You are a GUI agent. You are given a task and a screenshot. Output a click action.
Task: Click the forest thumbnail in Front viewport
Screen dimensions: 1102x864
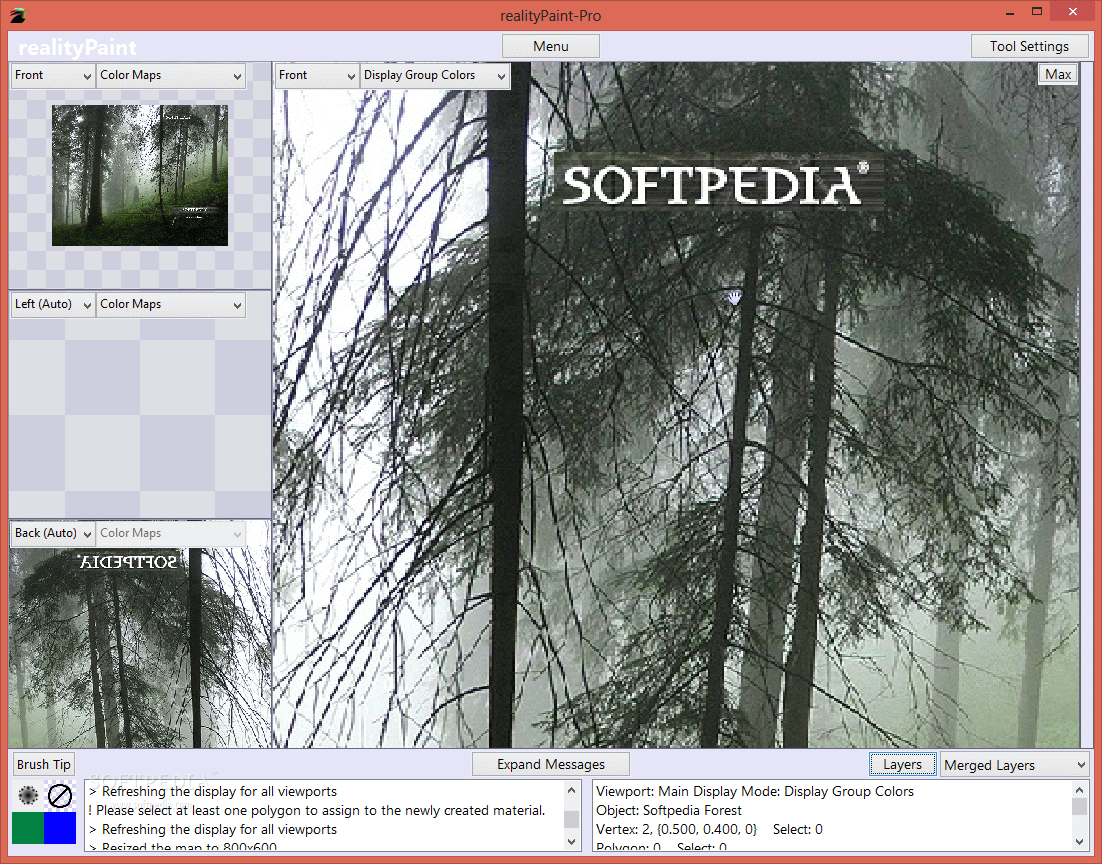tap(140, 175)
